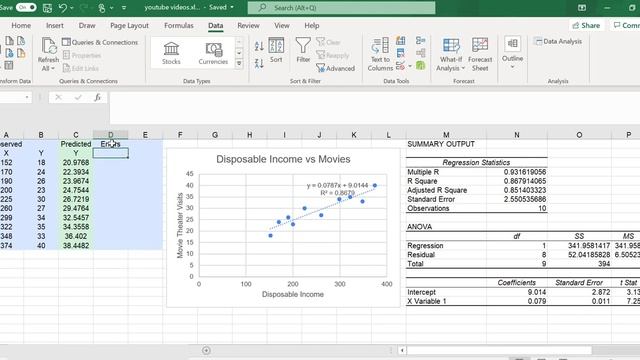Viewport: 640px width, 360px height.
Task: Select the Predicted header cell
Action: (76, 144)
